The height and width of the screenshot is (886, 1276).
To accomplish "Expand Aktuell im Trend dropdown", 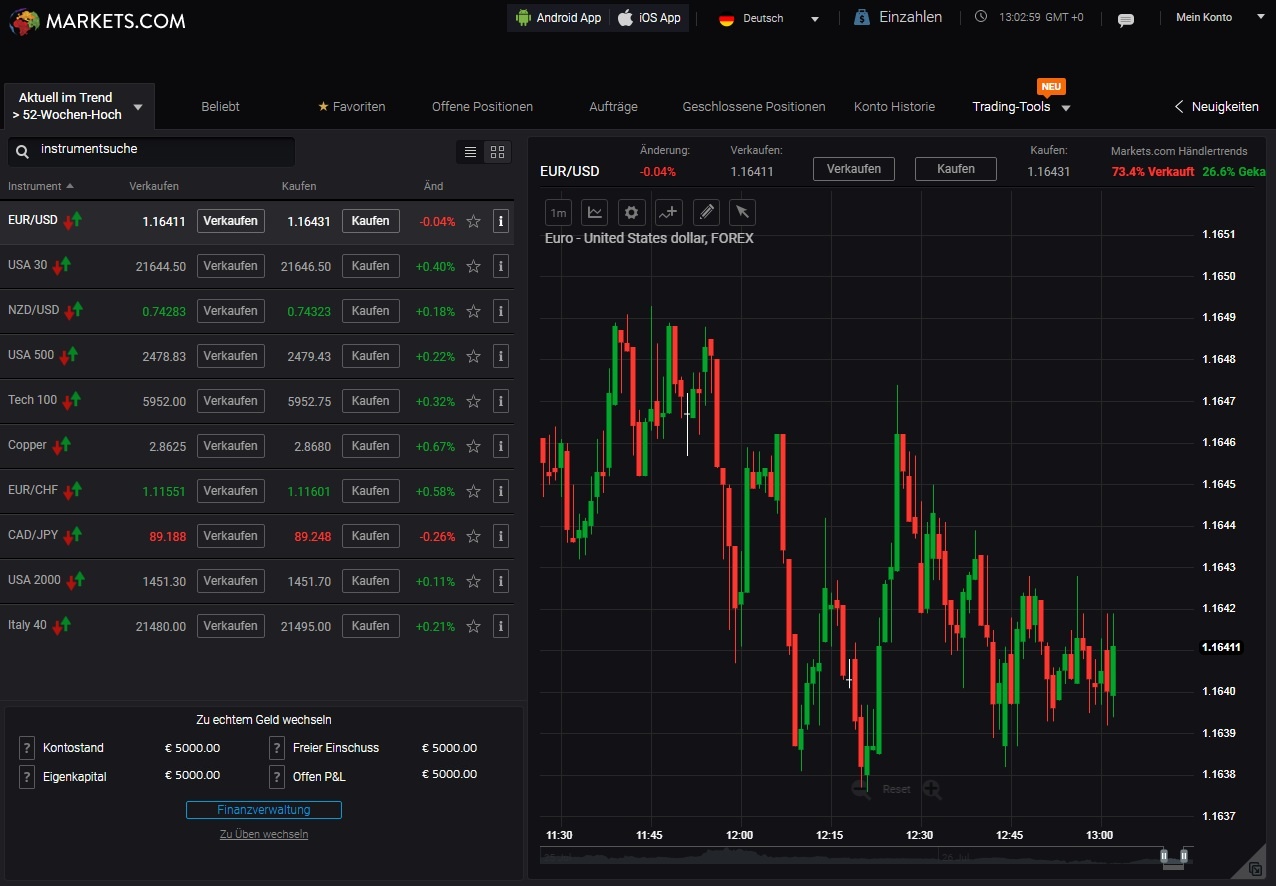I will click(x=79, y=106).
